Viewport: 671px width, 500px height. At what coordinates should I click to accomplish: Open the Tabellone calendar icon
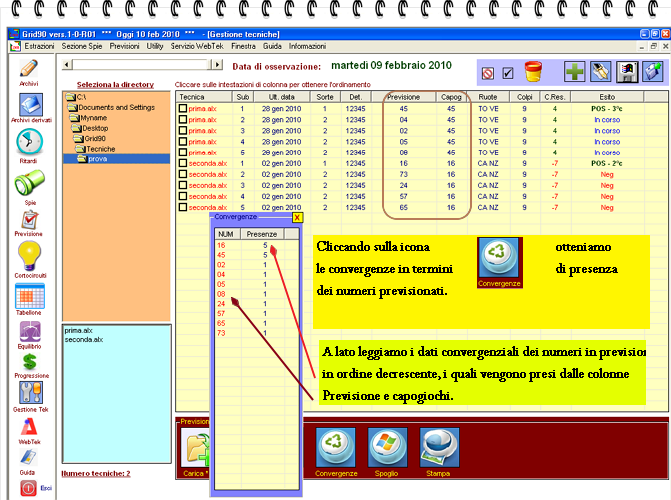coord(30,296)
